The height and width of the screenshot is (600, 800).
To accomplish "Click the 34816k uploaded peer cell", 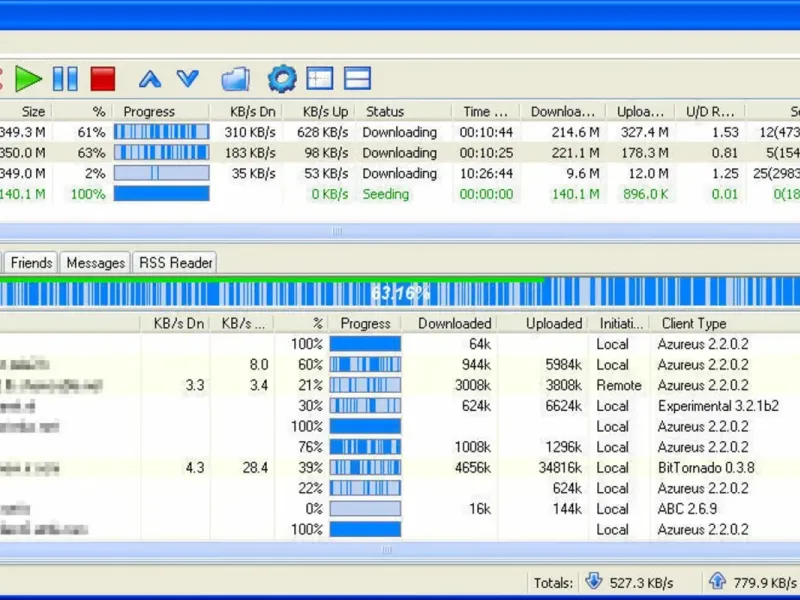I will (x=560, y=468).
